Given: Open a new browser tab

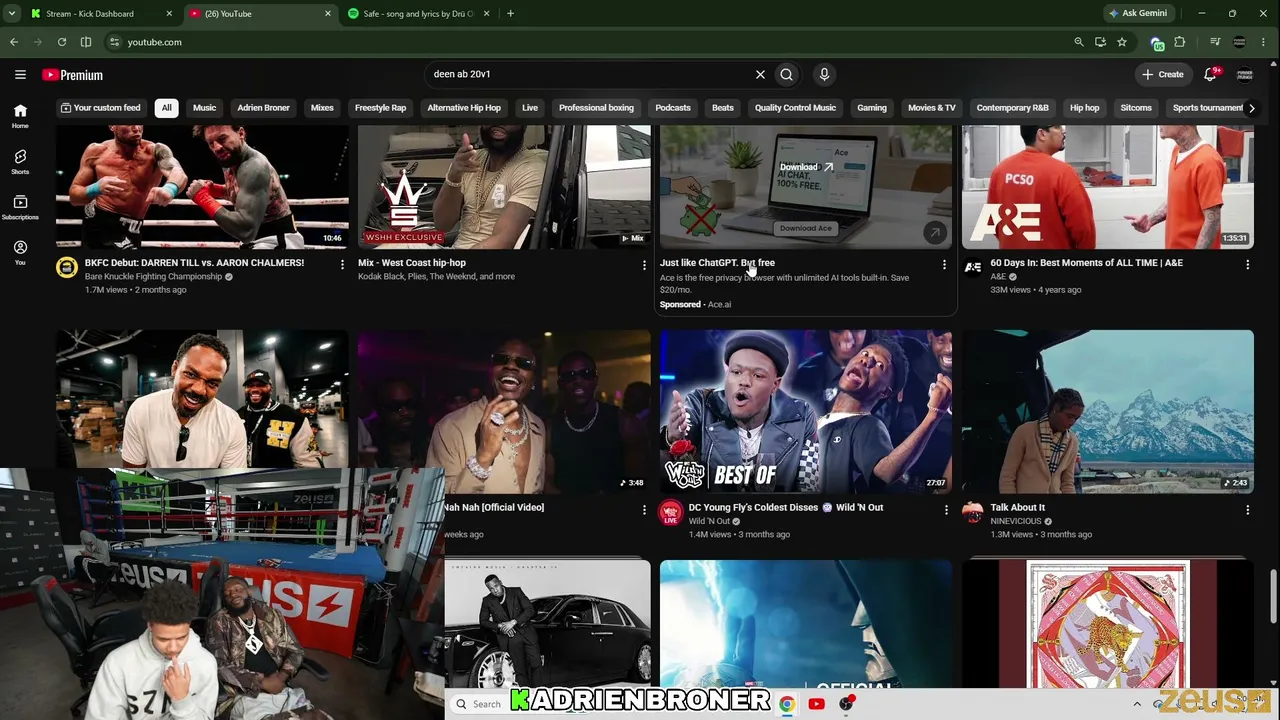Looking at the screenshot, I should 510,14.
